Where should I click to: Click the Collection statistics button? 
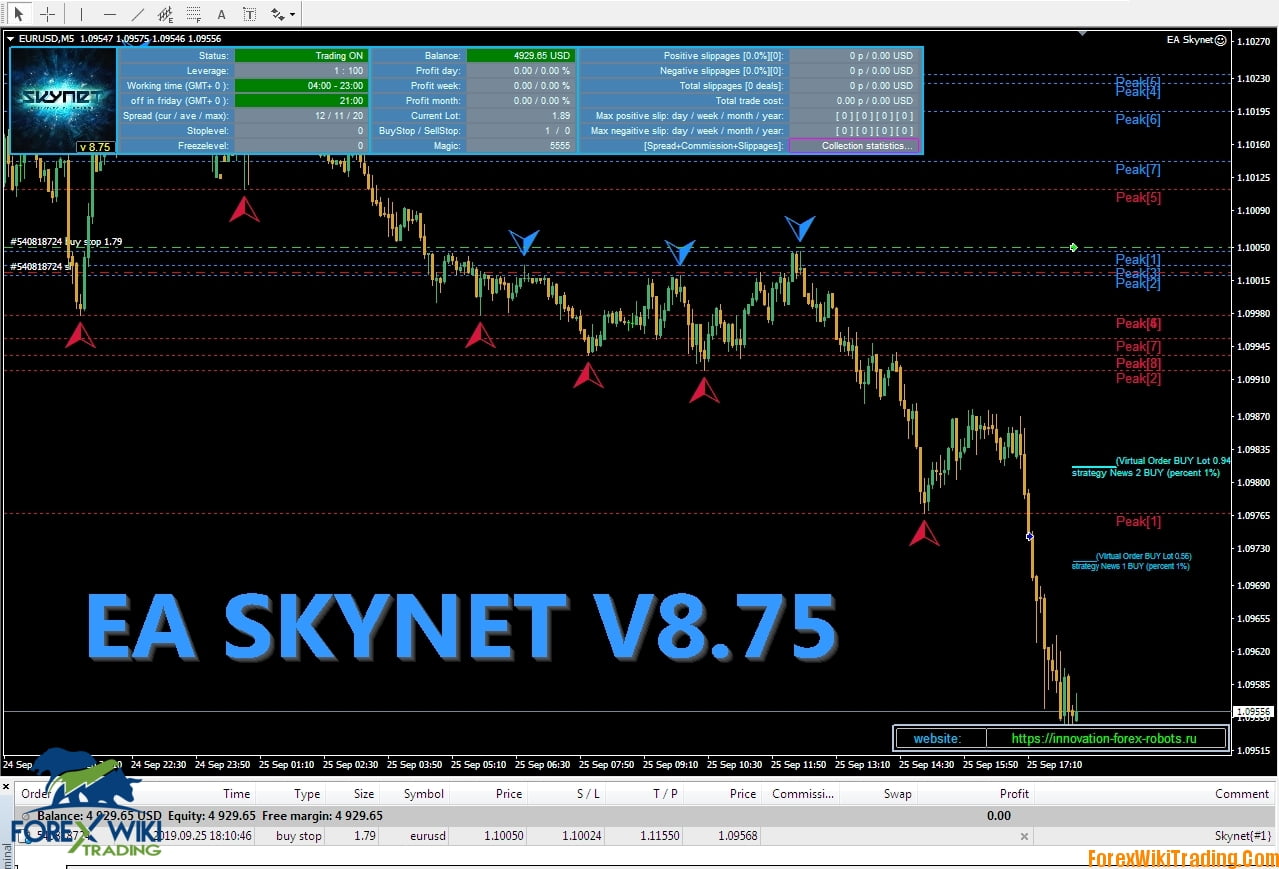(853, 146)
